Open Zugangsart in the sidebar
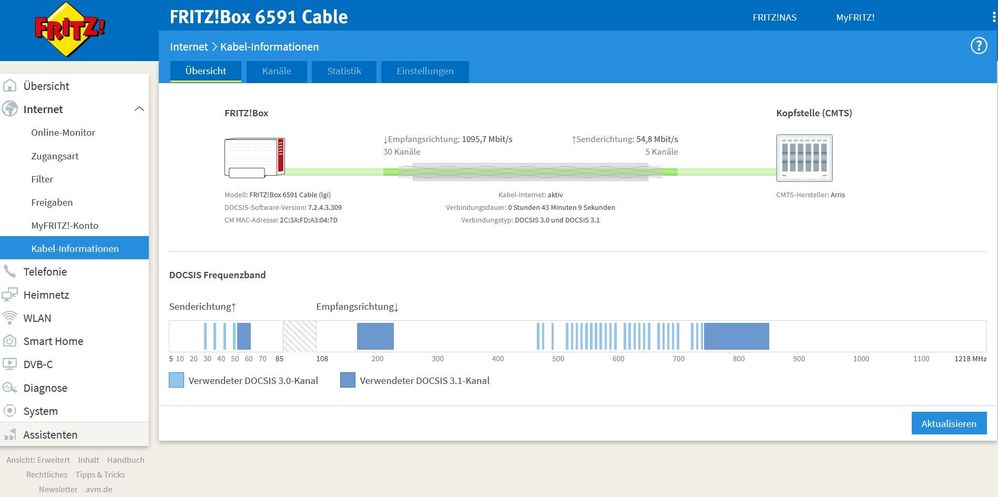This screenshot has height=497, width=998. [55, 156]
